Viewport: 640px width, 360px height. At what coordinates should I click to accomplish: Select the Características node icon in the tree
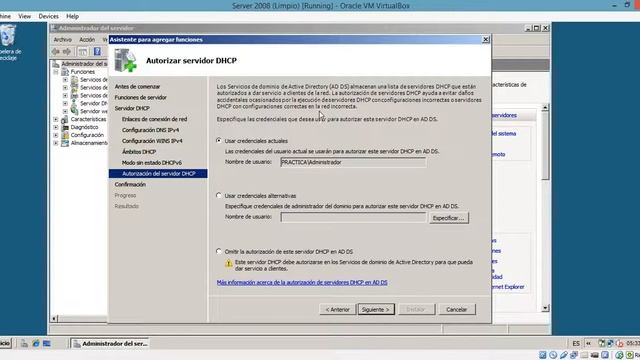click(x=65, y=119)
